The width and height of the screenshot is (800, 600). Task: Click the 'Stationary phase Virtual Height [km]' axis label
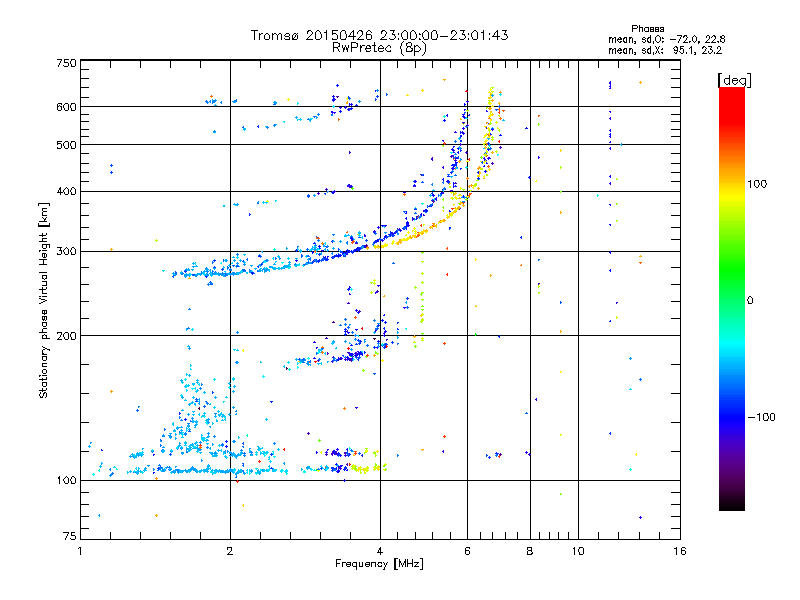[44, 300]
